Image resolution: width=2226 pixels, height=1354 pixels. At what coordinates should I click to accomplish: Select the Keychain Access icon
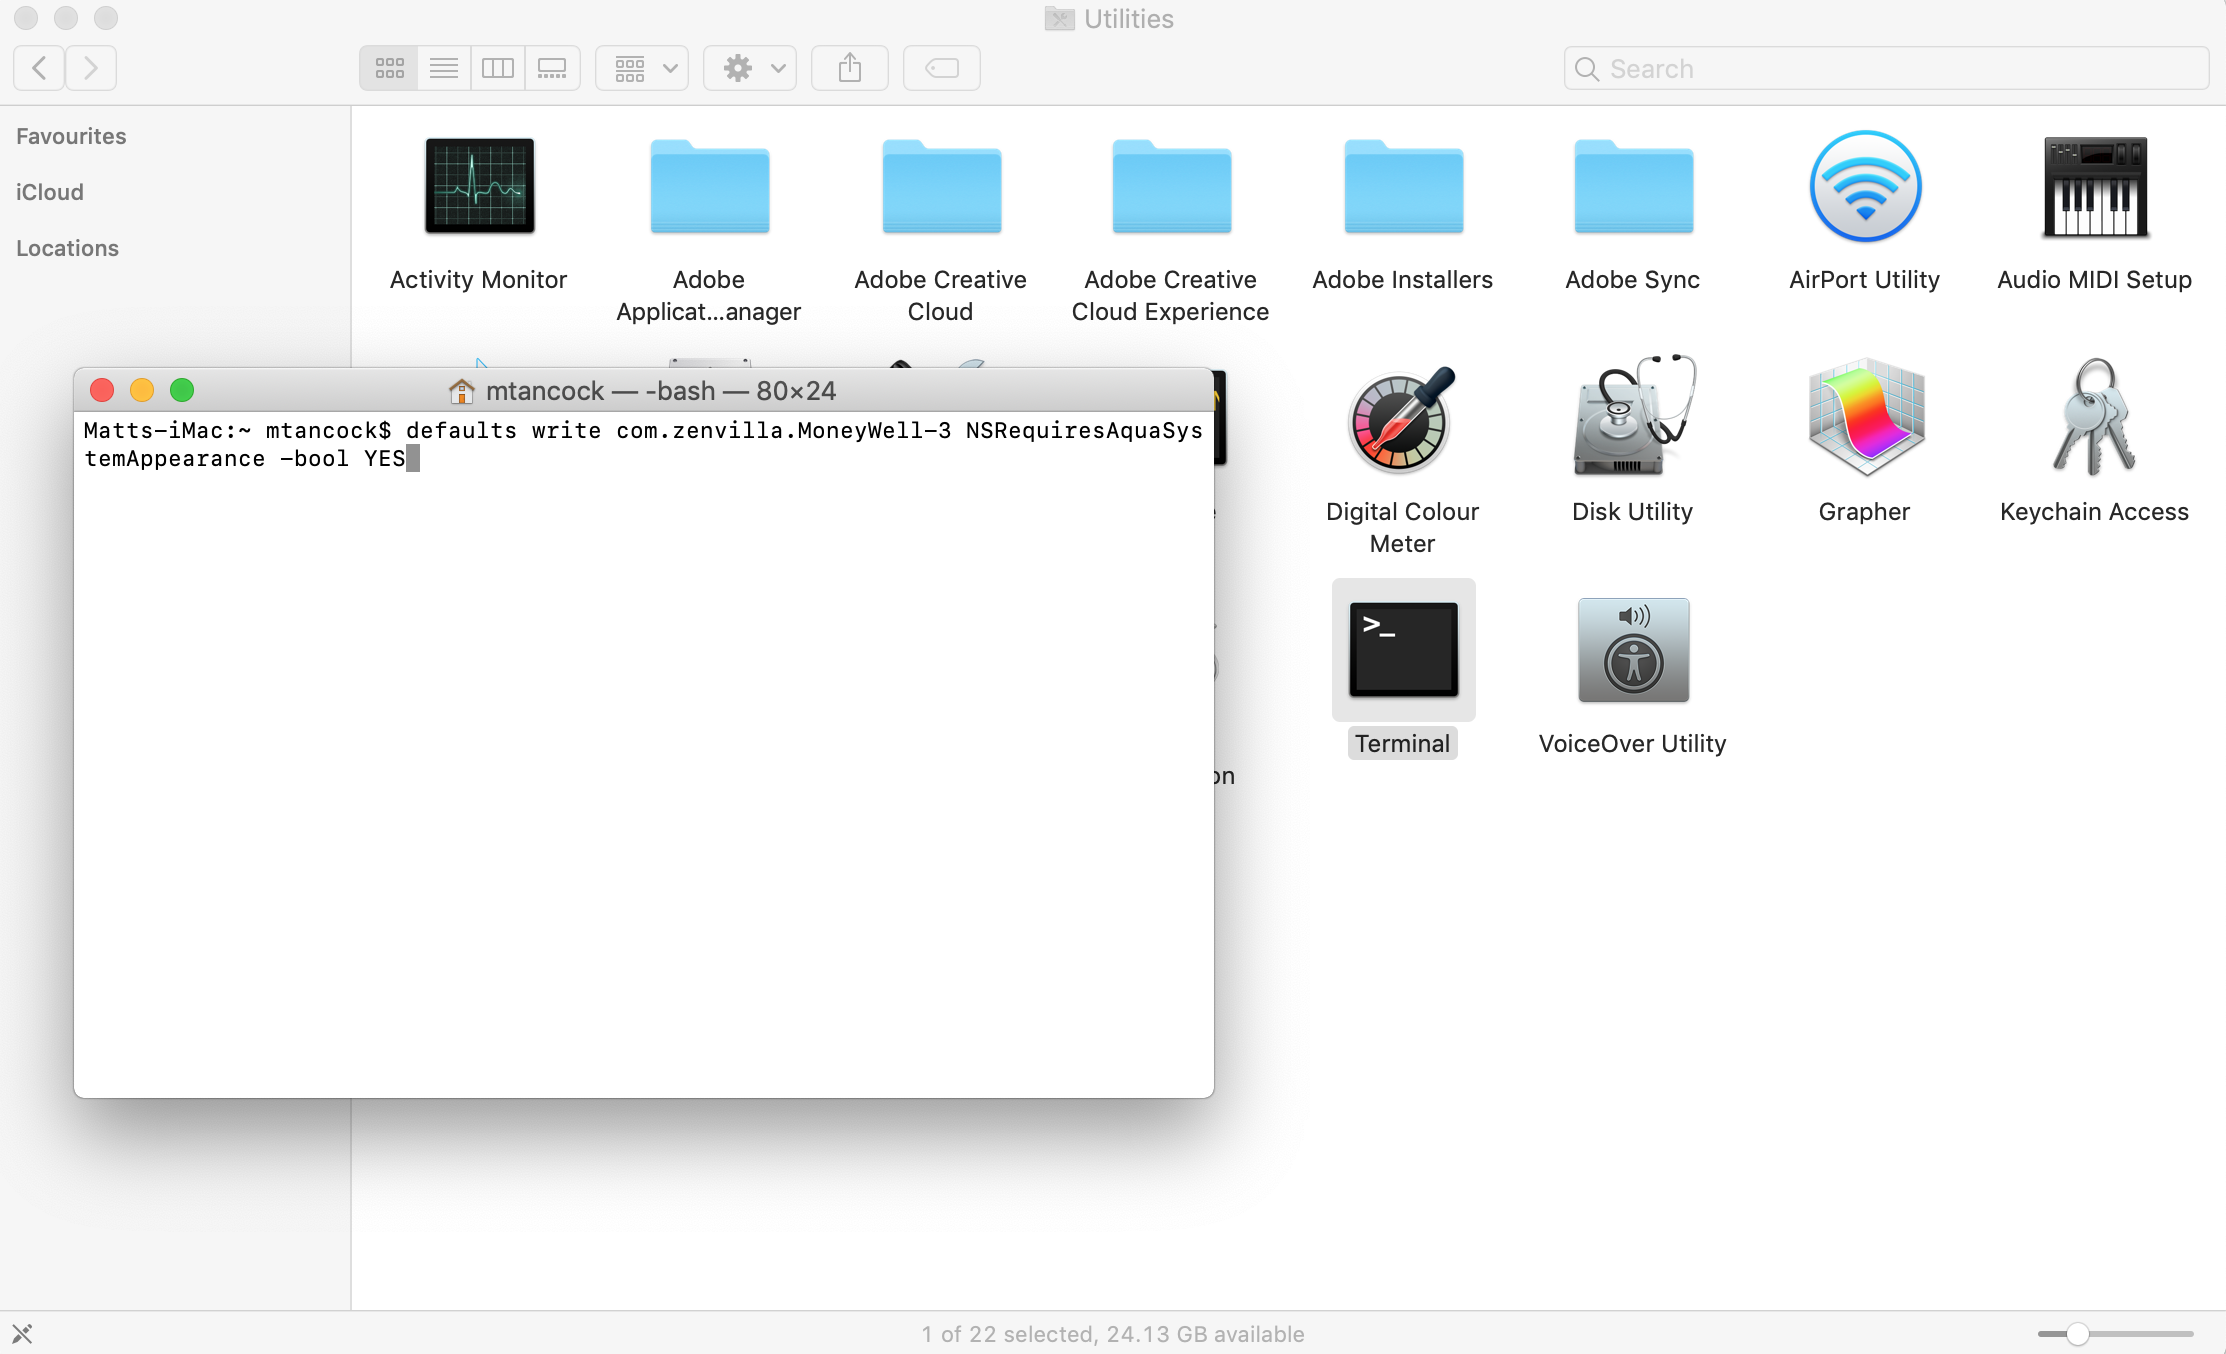click(x=2095, y=419)
